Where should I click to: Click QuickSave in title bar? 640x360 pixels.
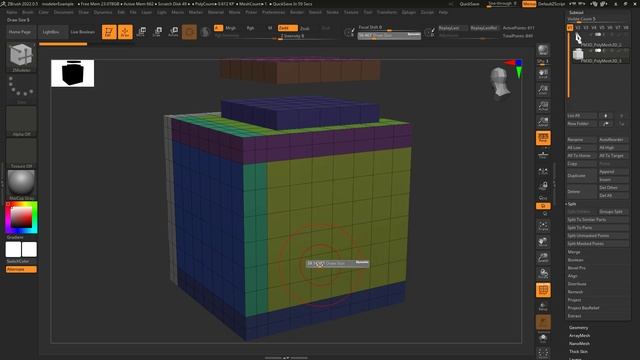click(x=469, y=4)
